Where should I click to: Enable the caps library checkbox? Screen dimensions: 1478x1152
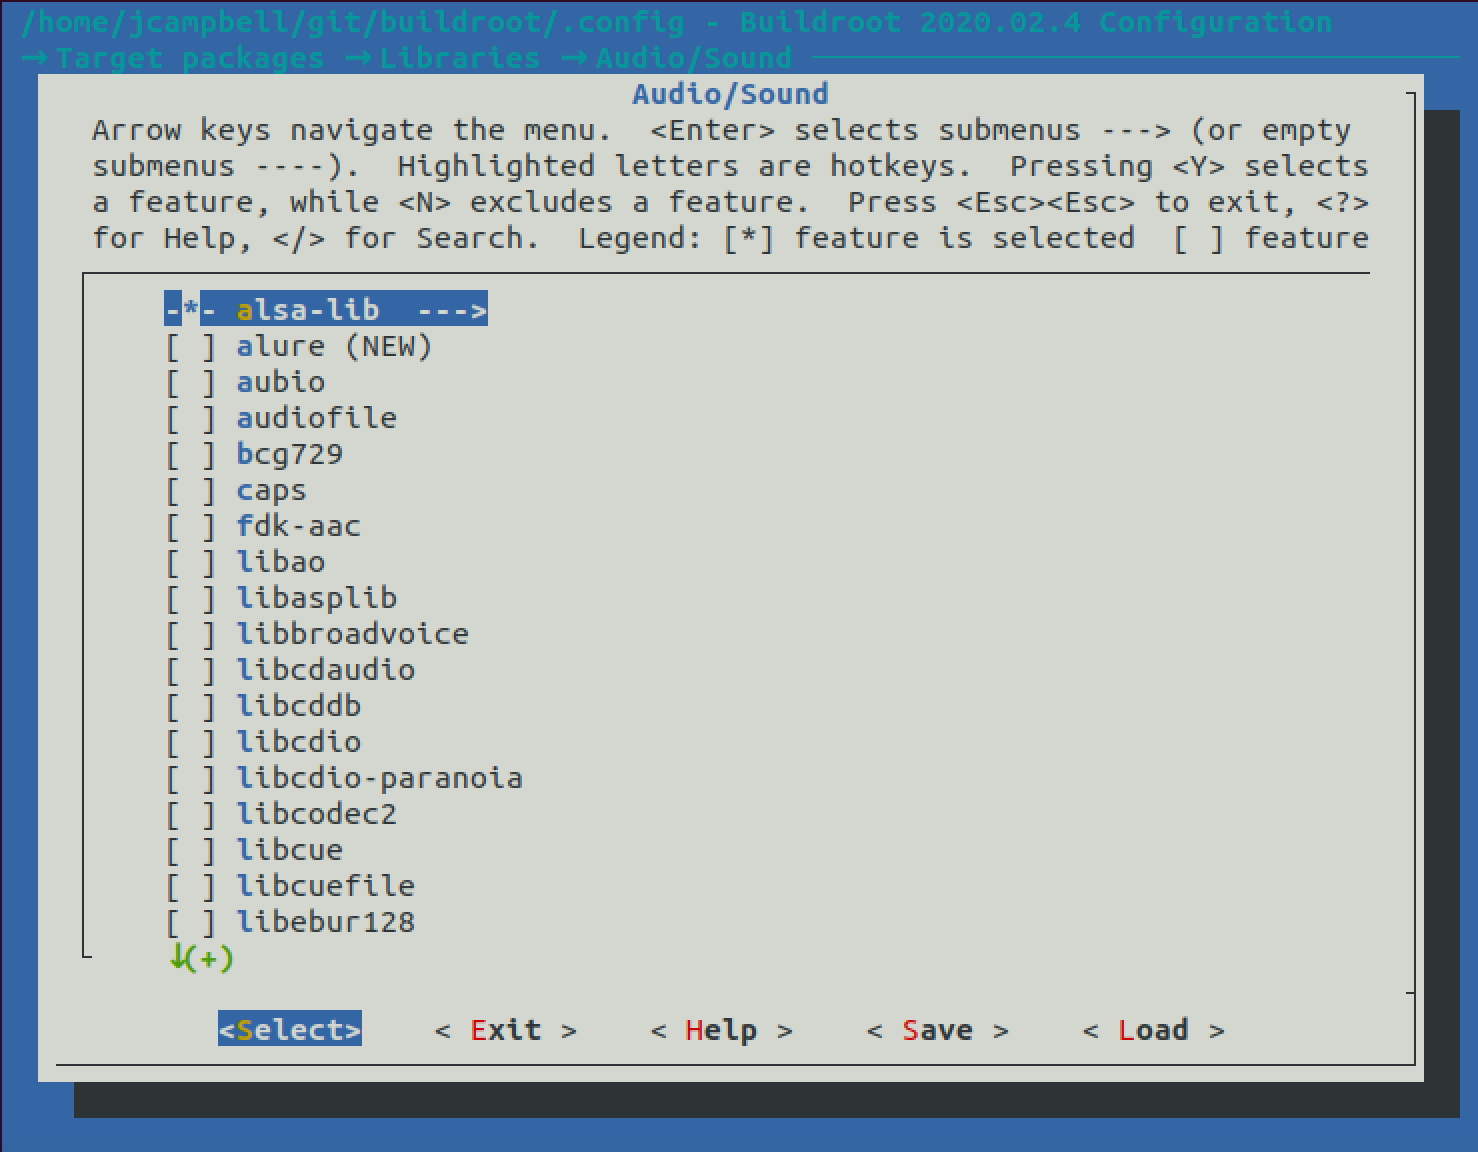190,491
